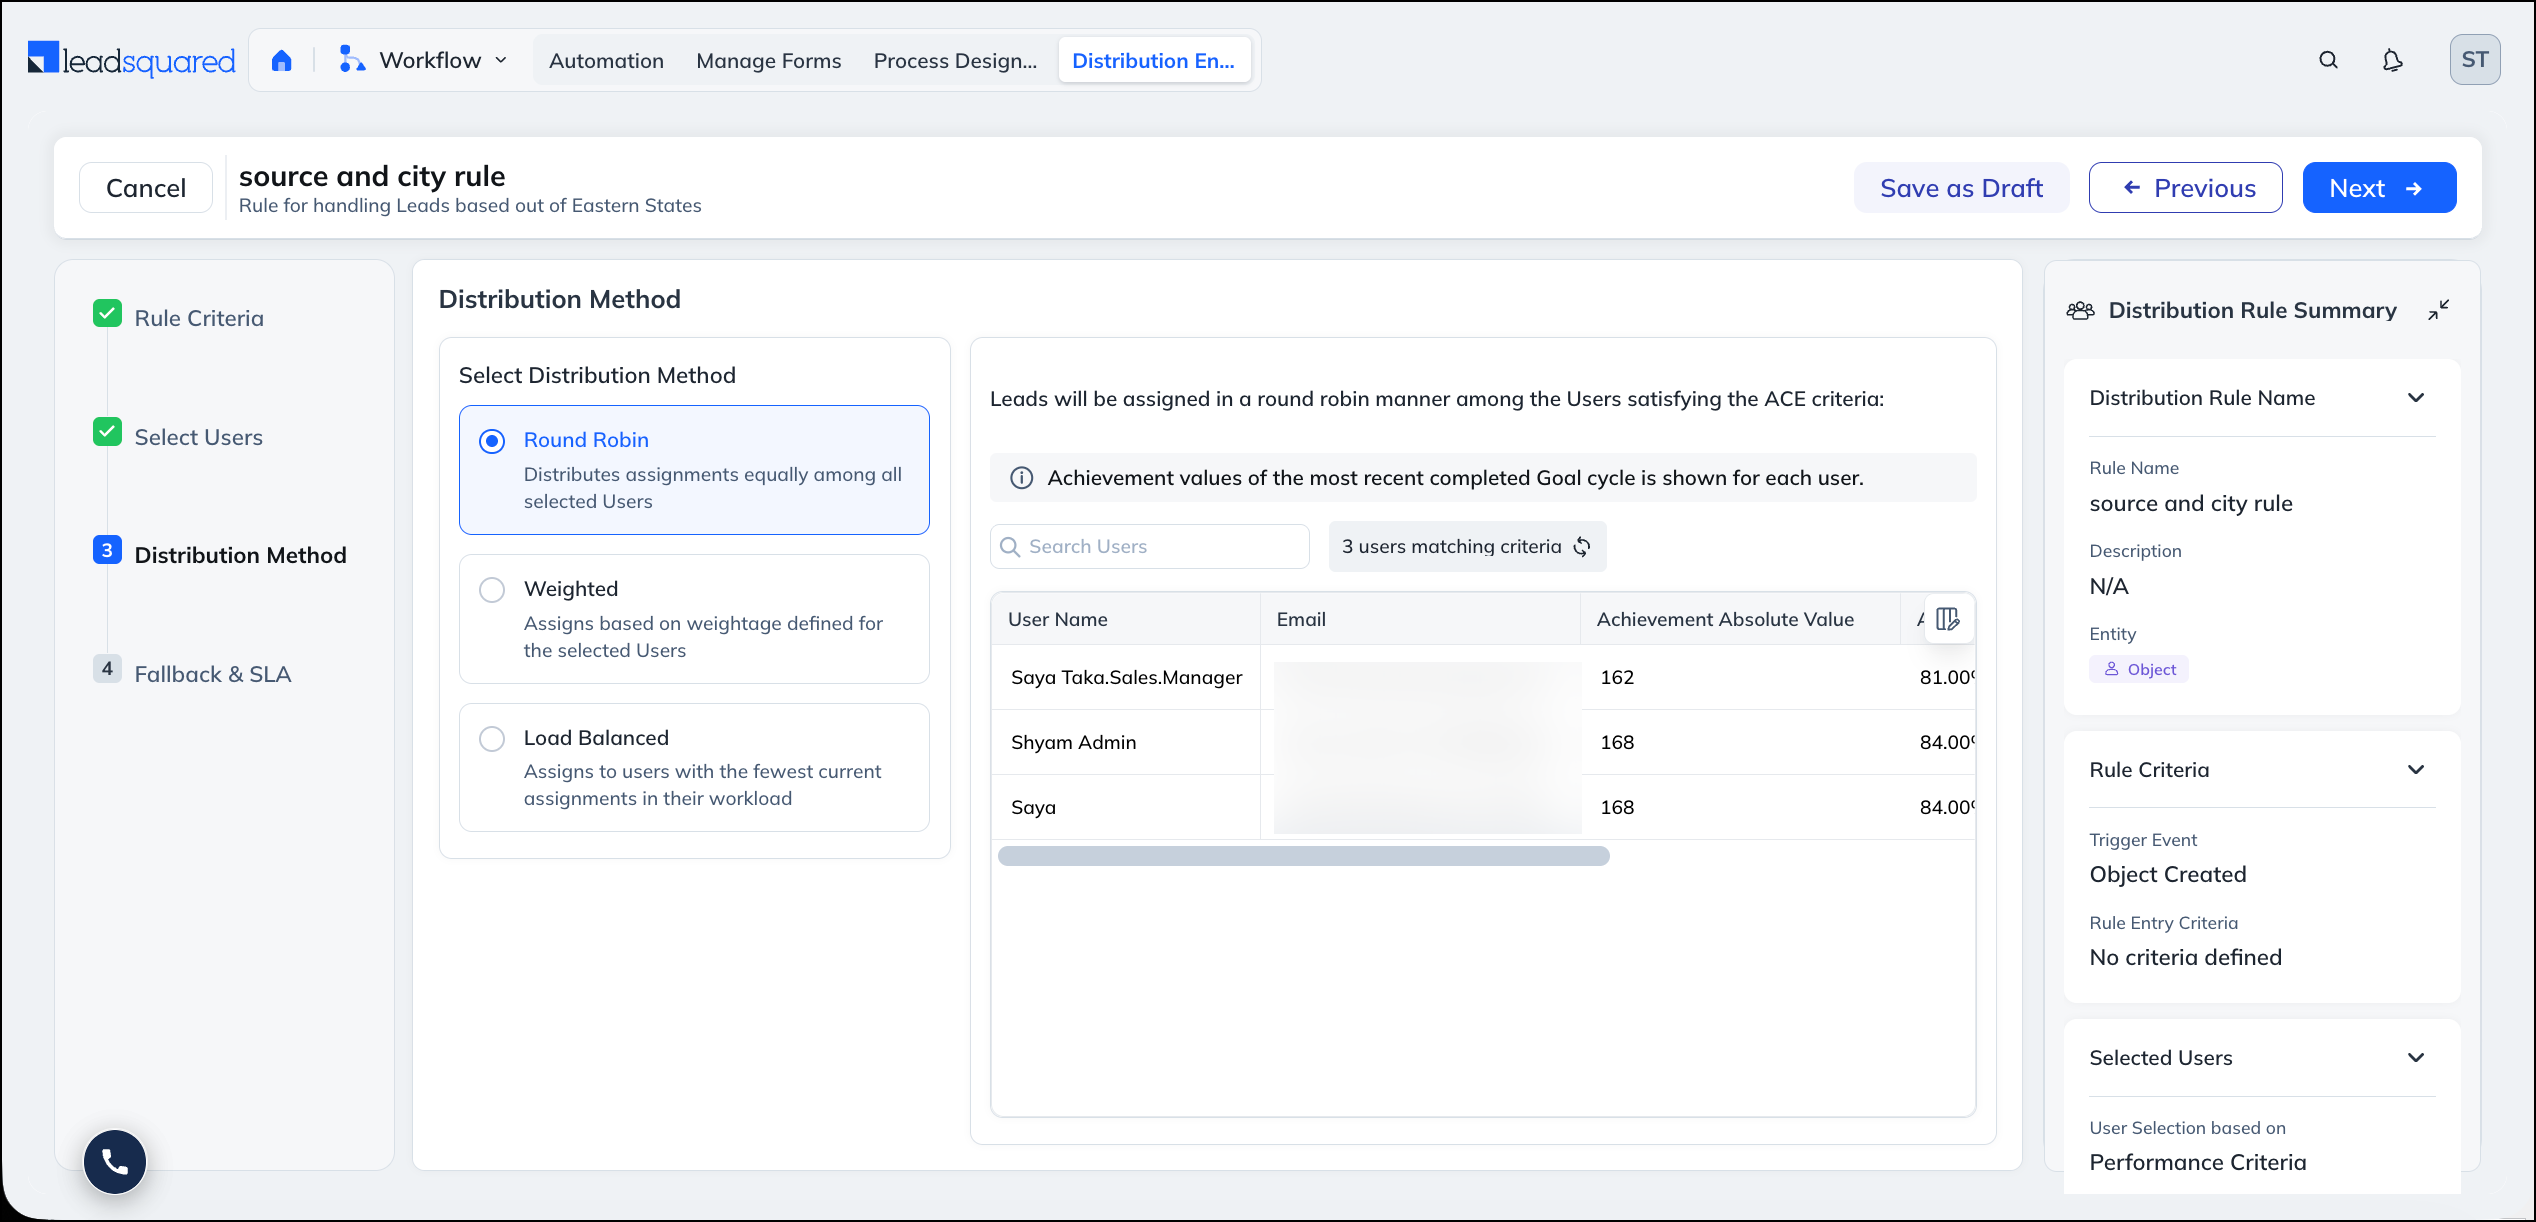Select the Round Robin distribution method
This screenshot has height=1222, width=2536.
694,470
